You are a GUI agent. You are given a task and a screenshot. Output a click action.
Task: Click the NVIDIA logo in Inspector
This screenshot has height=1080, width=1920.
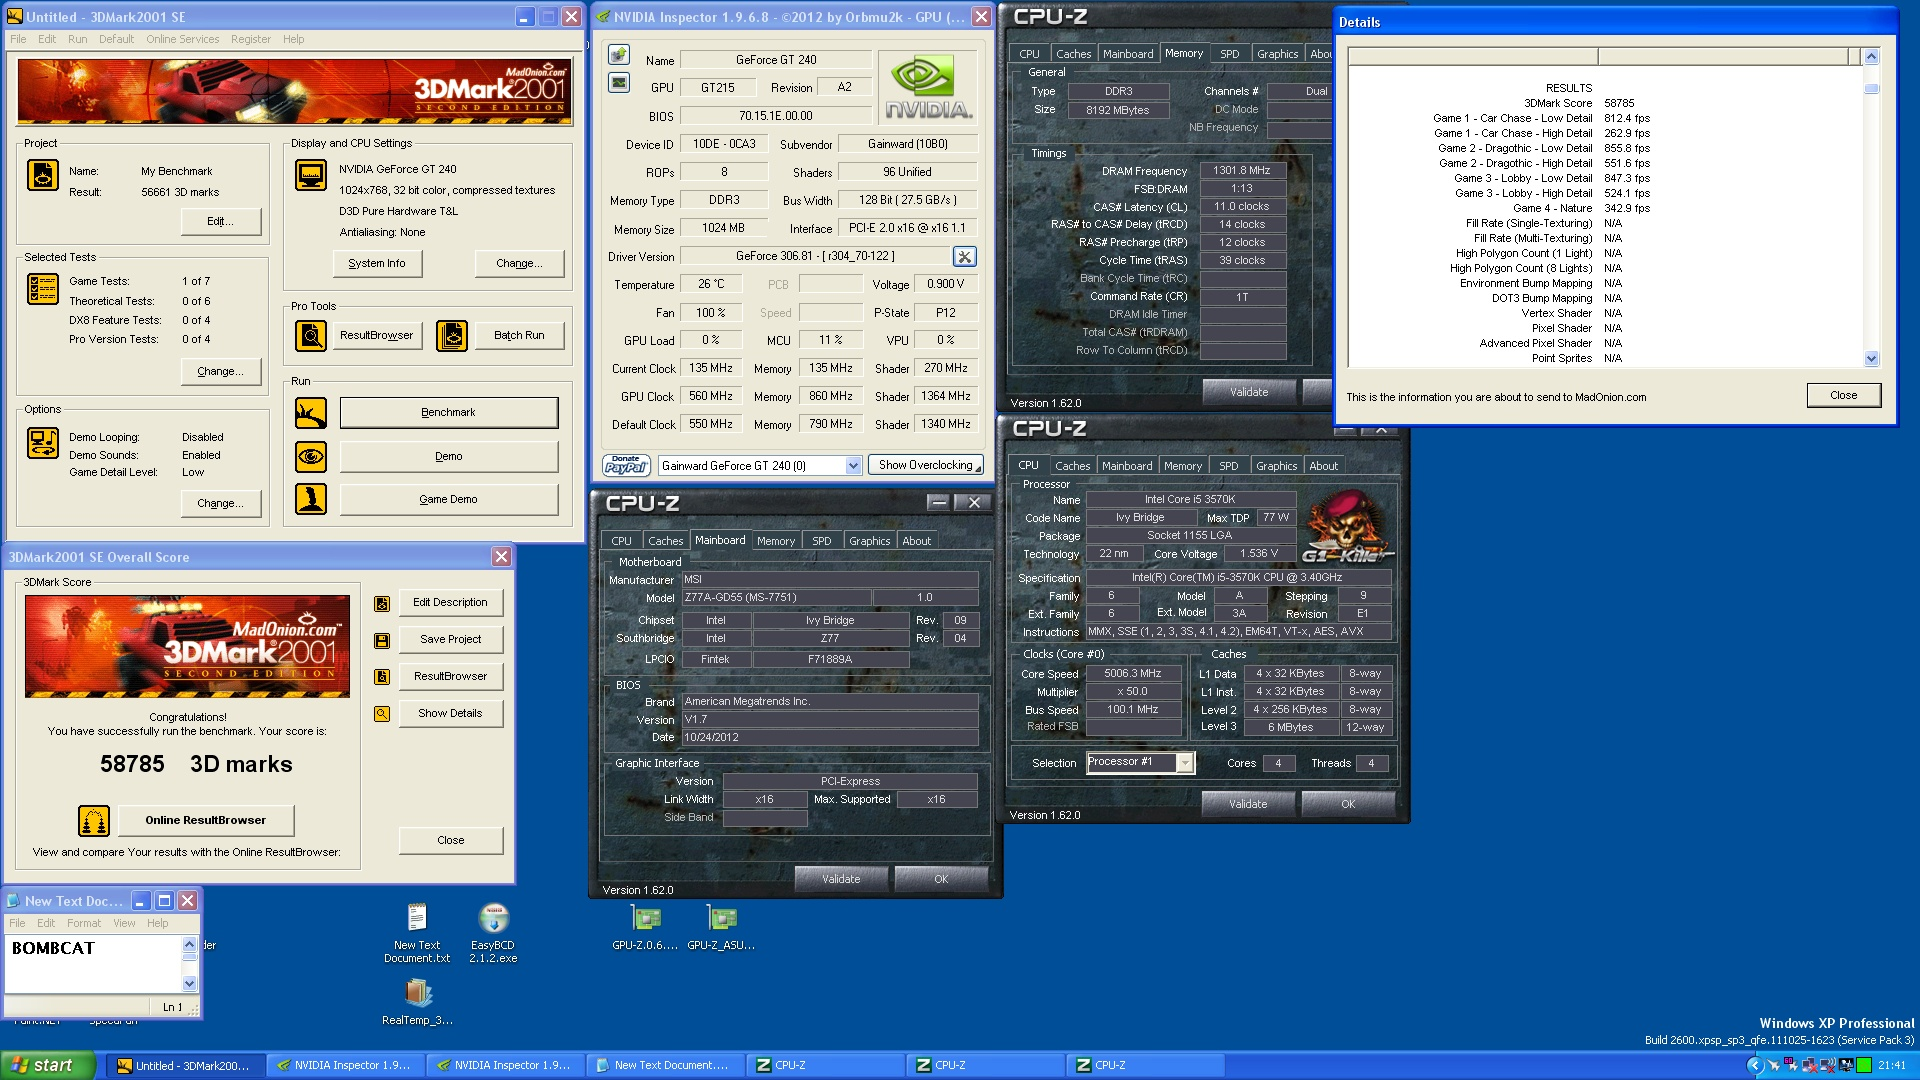(927, 88)
